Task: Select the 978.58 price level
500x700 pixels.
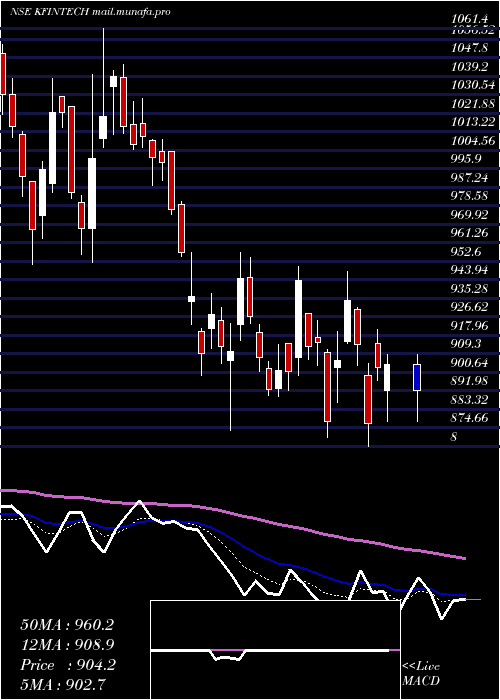Action: pos(470,196)
